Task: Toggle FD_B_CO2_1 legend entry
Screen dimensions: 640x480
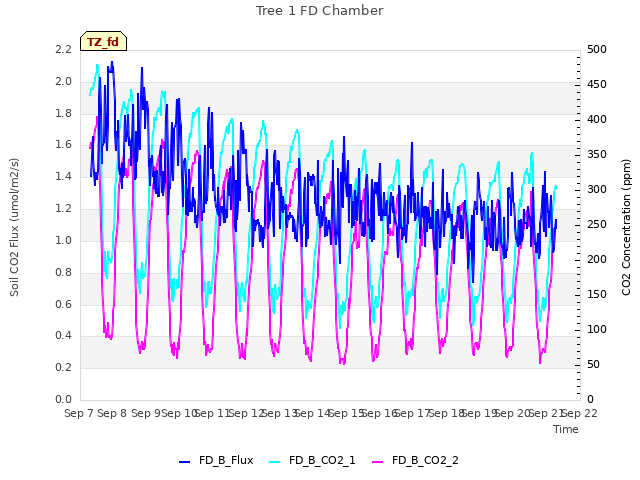Action: click(x=312, y=461)
